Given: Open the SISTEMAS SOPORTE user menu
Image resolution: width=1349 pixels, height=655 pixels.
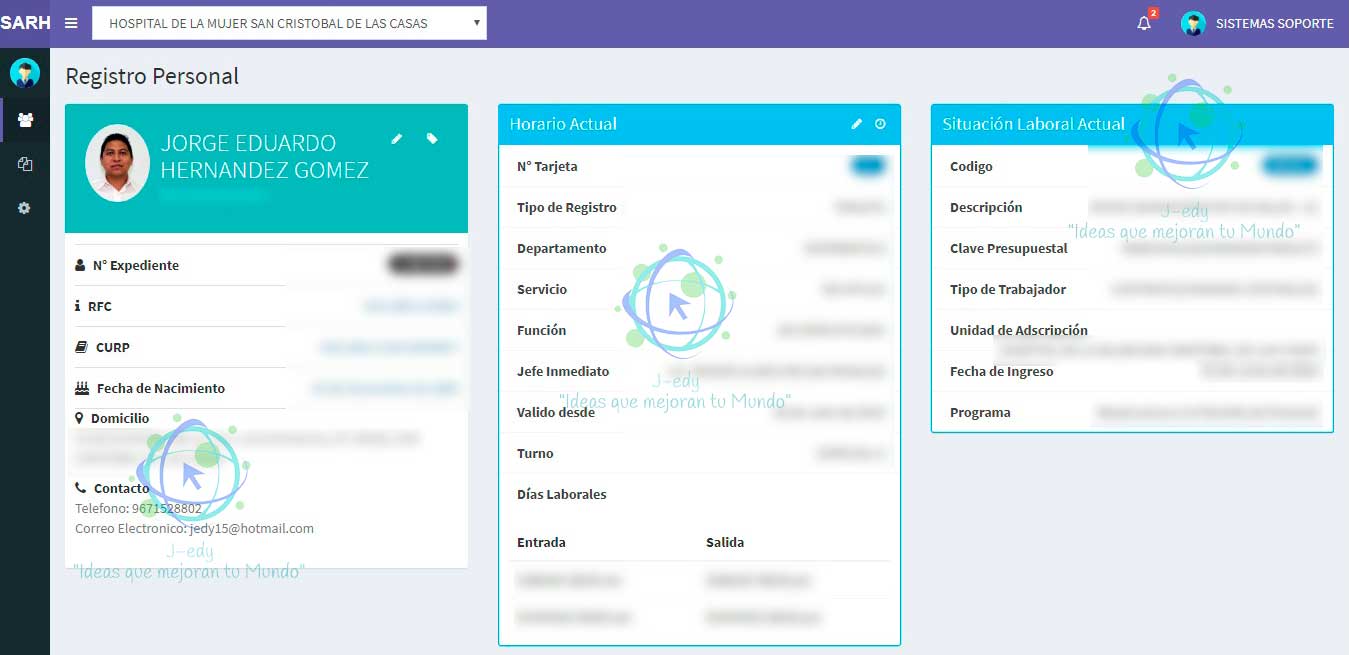Looking at the screenshot, I should coord(1273,23).
